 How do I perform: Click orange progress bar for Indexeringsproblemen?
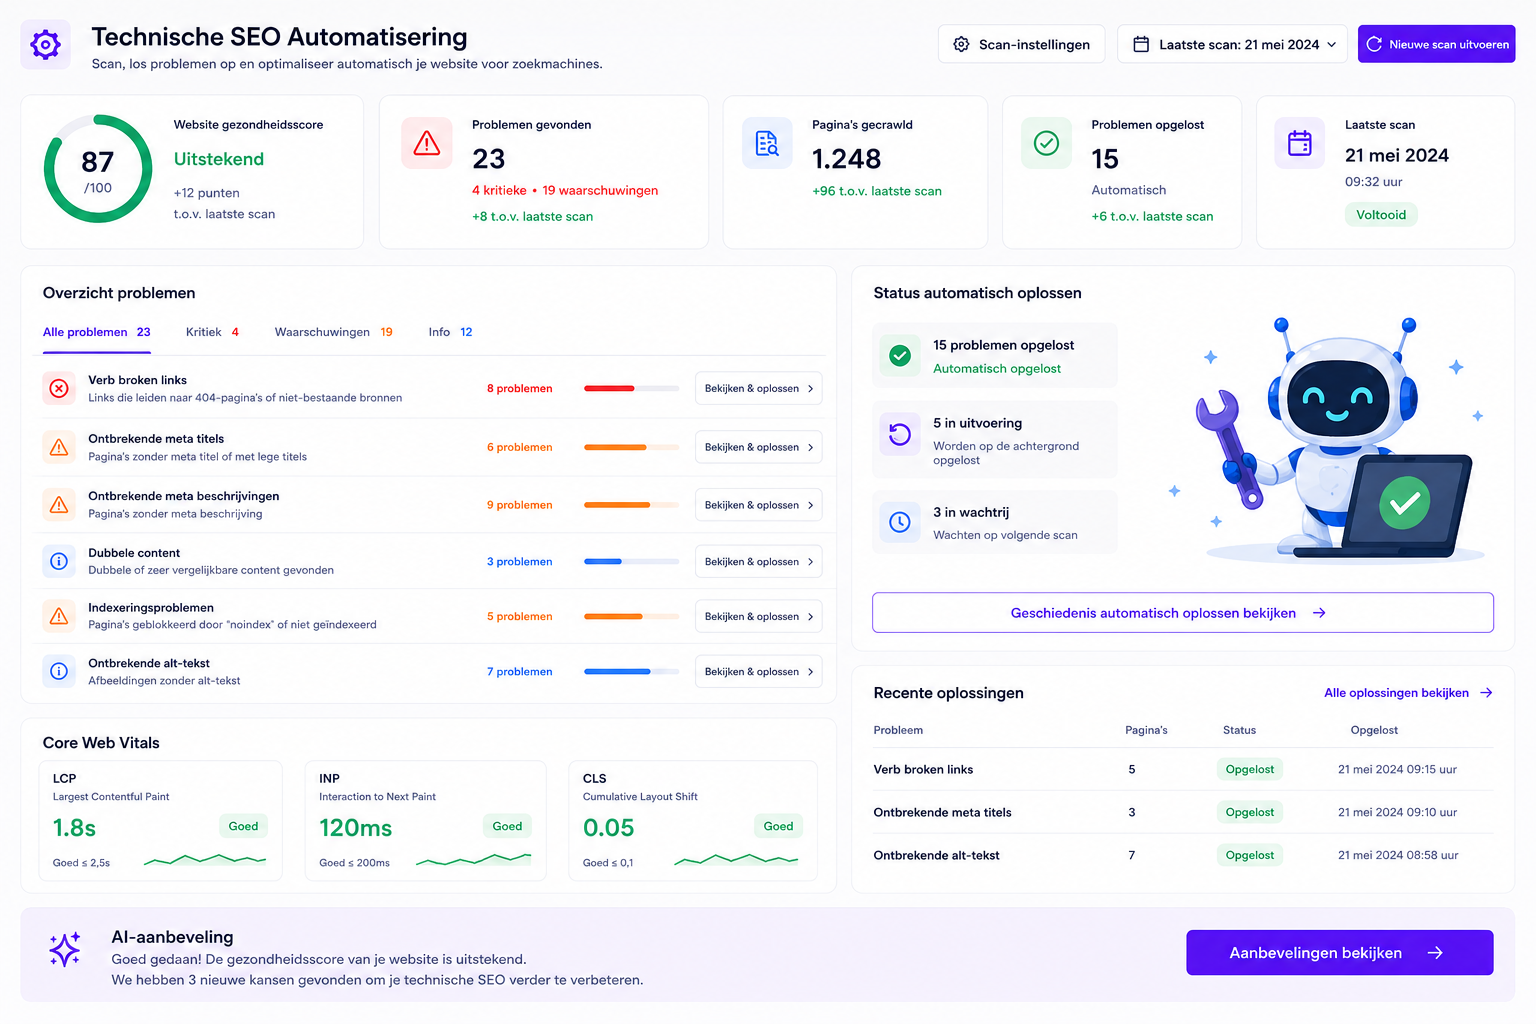(631, 617)
